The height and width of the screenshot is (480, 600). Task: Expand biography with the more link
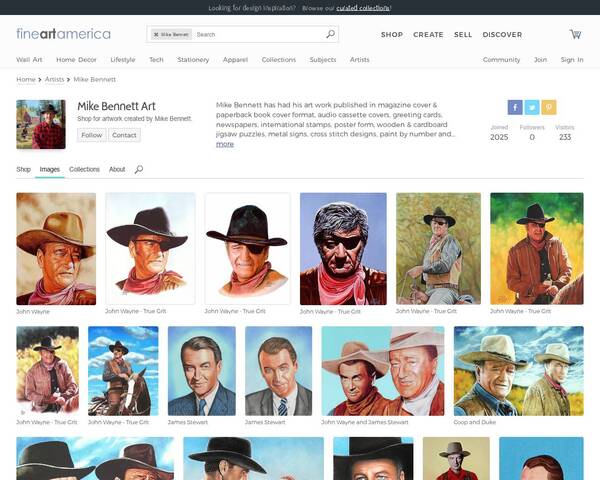225,144
